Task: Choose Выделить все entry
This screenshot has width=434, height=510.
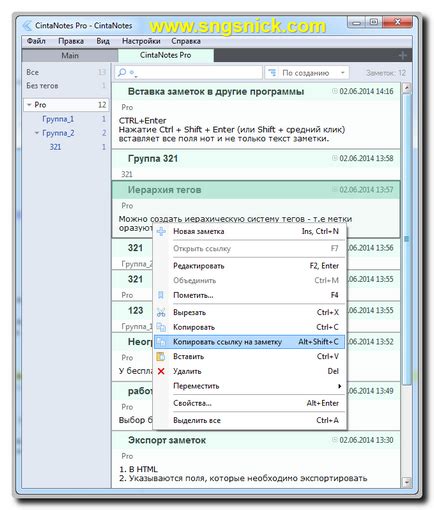Action: click(x=249, y=420)
